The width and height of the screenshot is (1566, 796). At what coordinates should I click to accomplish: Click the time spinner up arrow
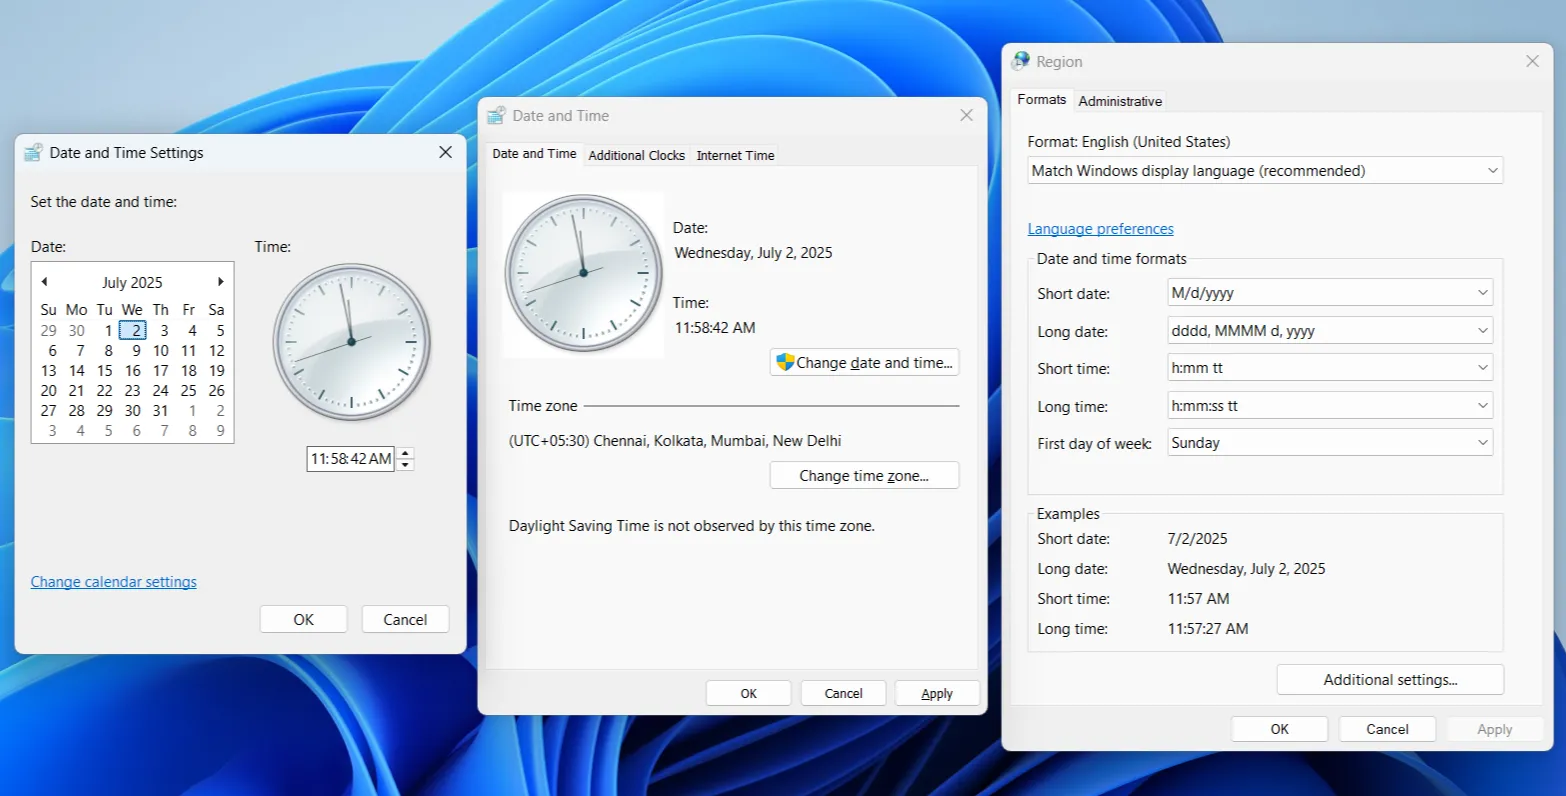pos(405,453)
